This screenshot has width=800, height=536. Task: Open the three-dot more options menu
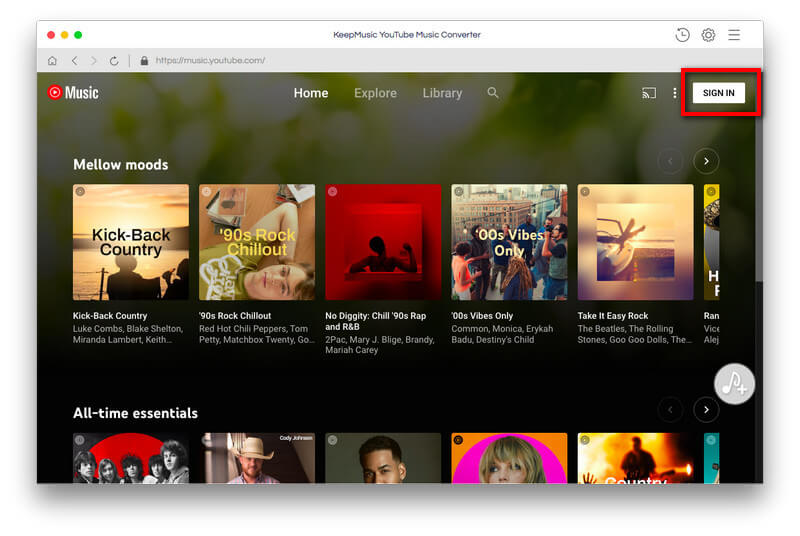point(675,93)
